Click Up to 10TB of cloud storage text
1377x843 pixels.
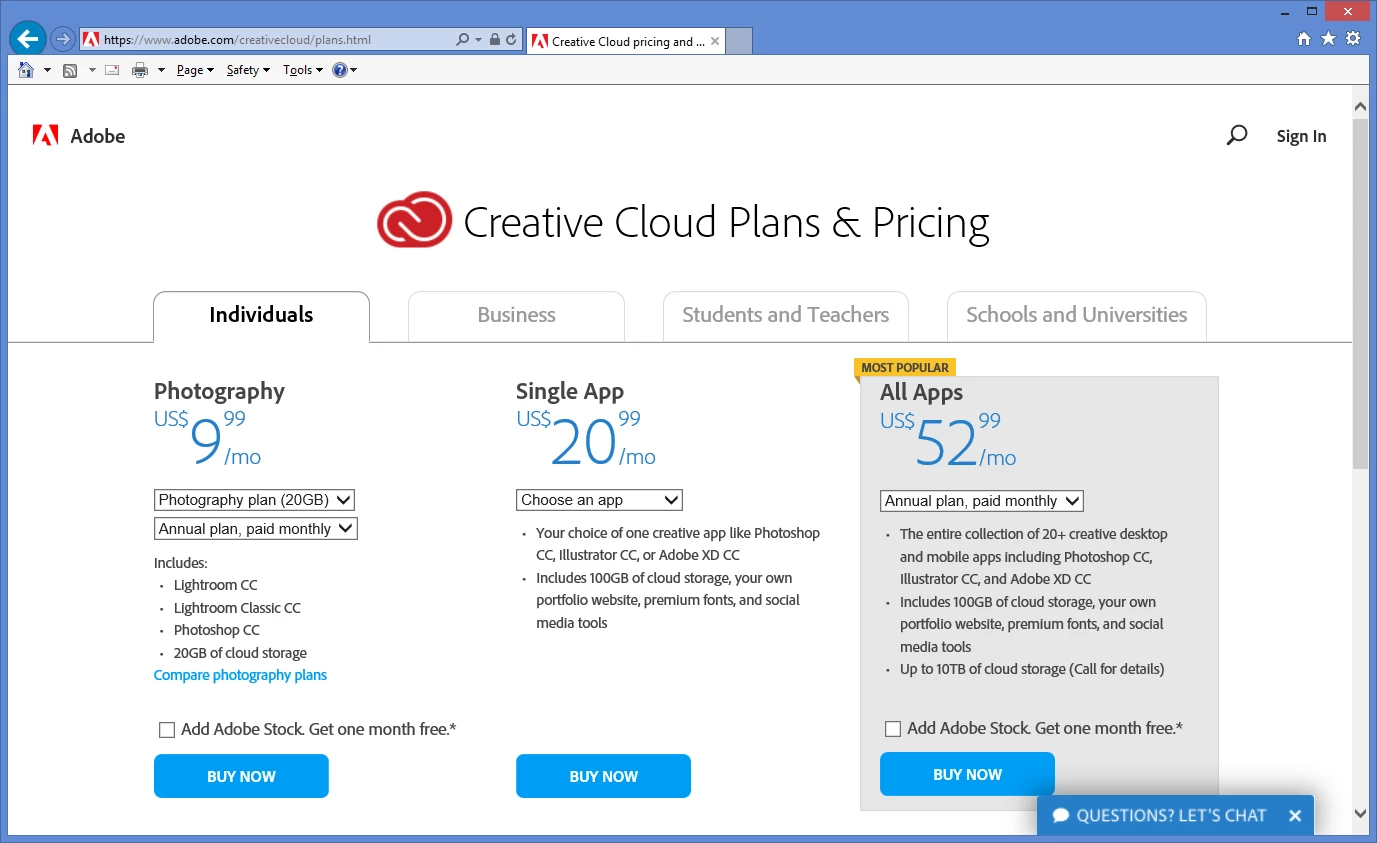(x=1032, y=669)
